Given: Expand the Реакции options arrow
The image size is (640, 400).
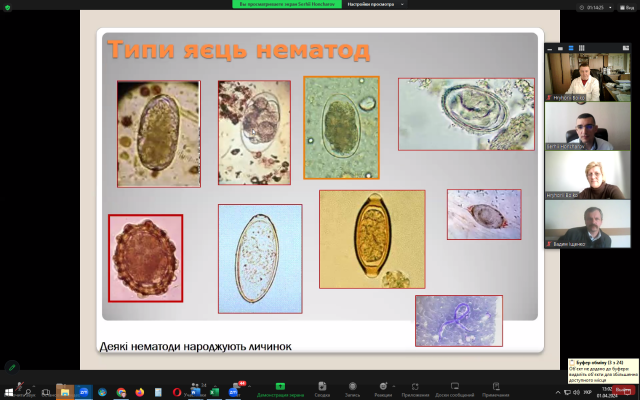Looking at the screenshot, I should (394, 386).
